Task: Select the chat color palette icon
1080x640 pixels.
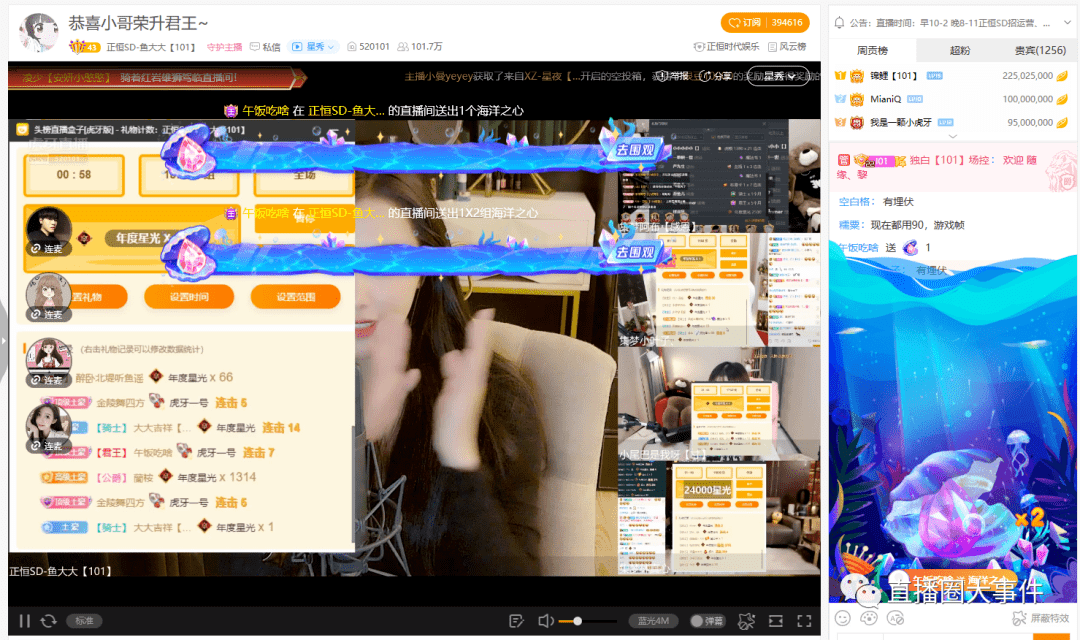Action: (x=868, y=618)
